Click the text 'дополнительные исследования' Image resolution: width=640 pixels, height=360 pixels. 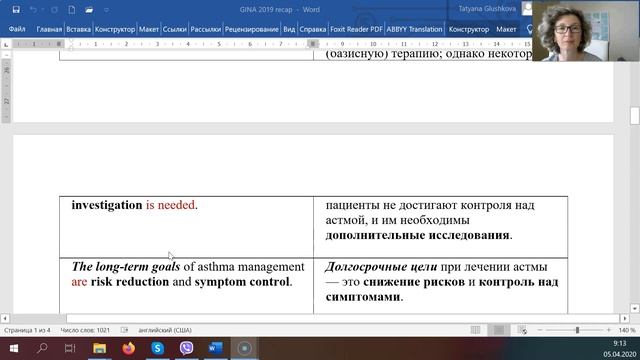coord(417,236)
